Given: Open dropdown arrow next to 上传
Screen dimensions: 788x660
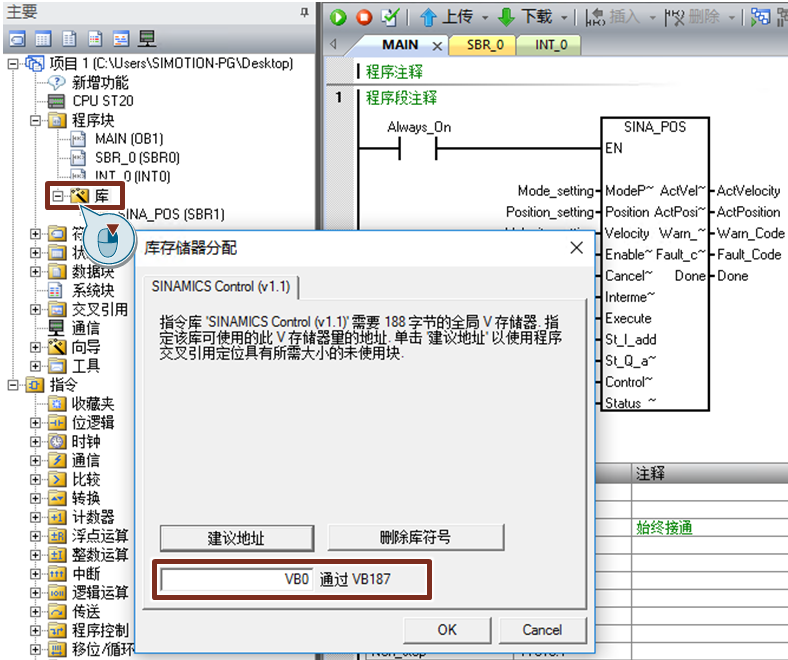Looking at the screenshot, I should point(485,18).
